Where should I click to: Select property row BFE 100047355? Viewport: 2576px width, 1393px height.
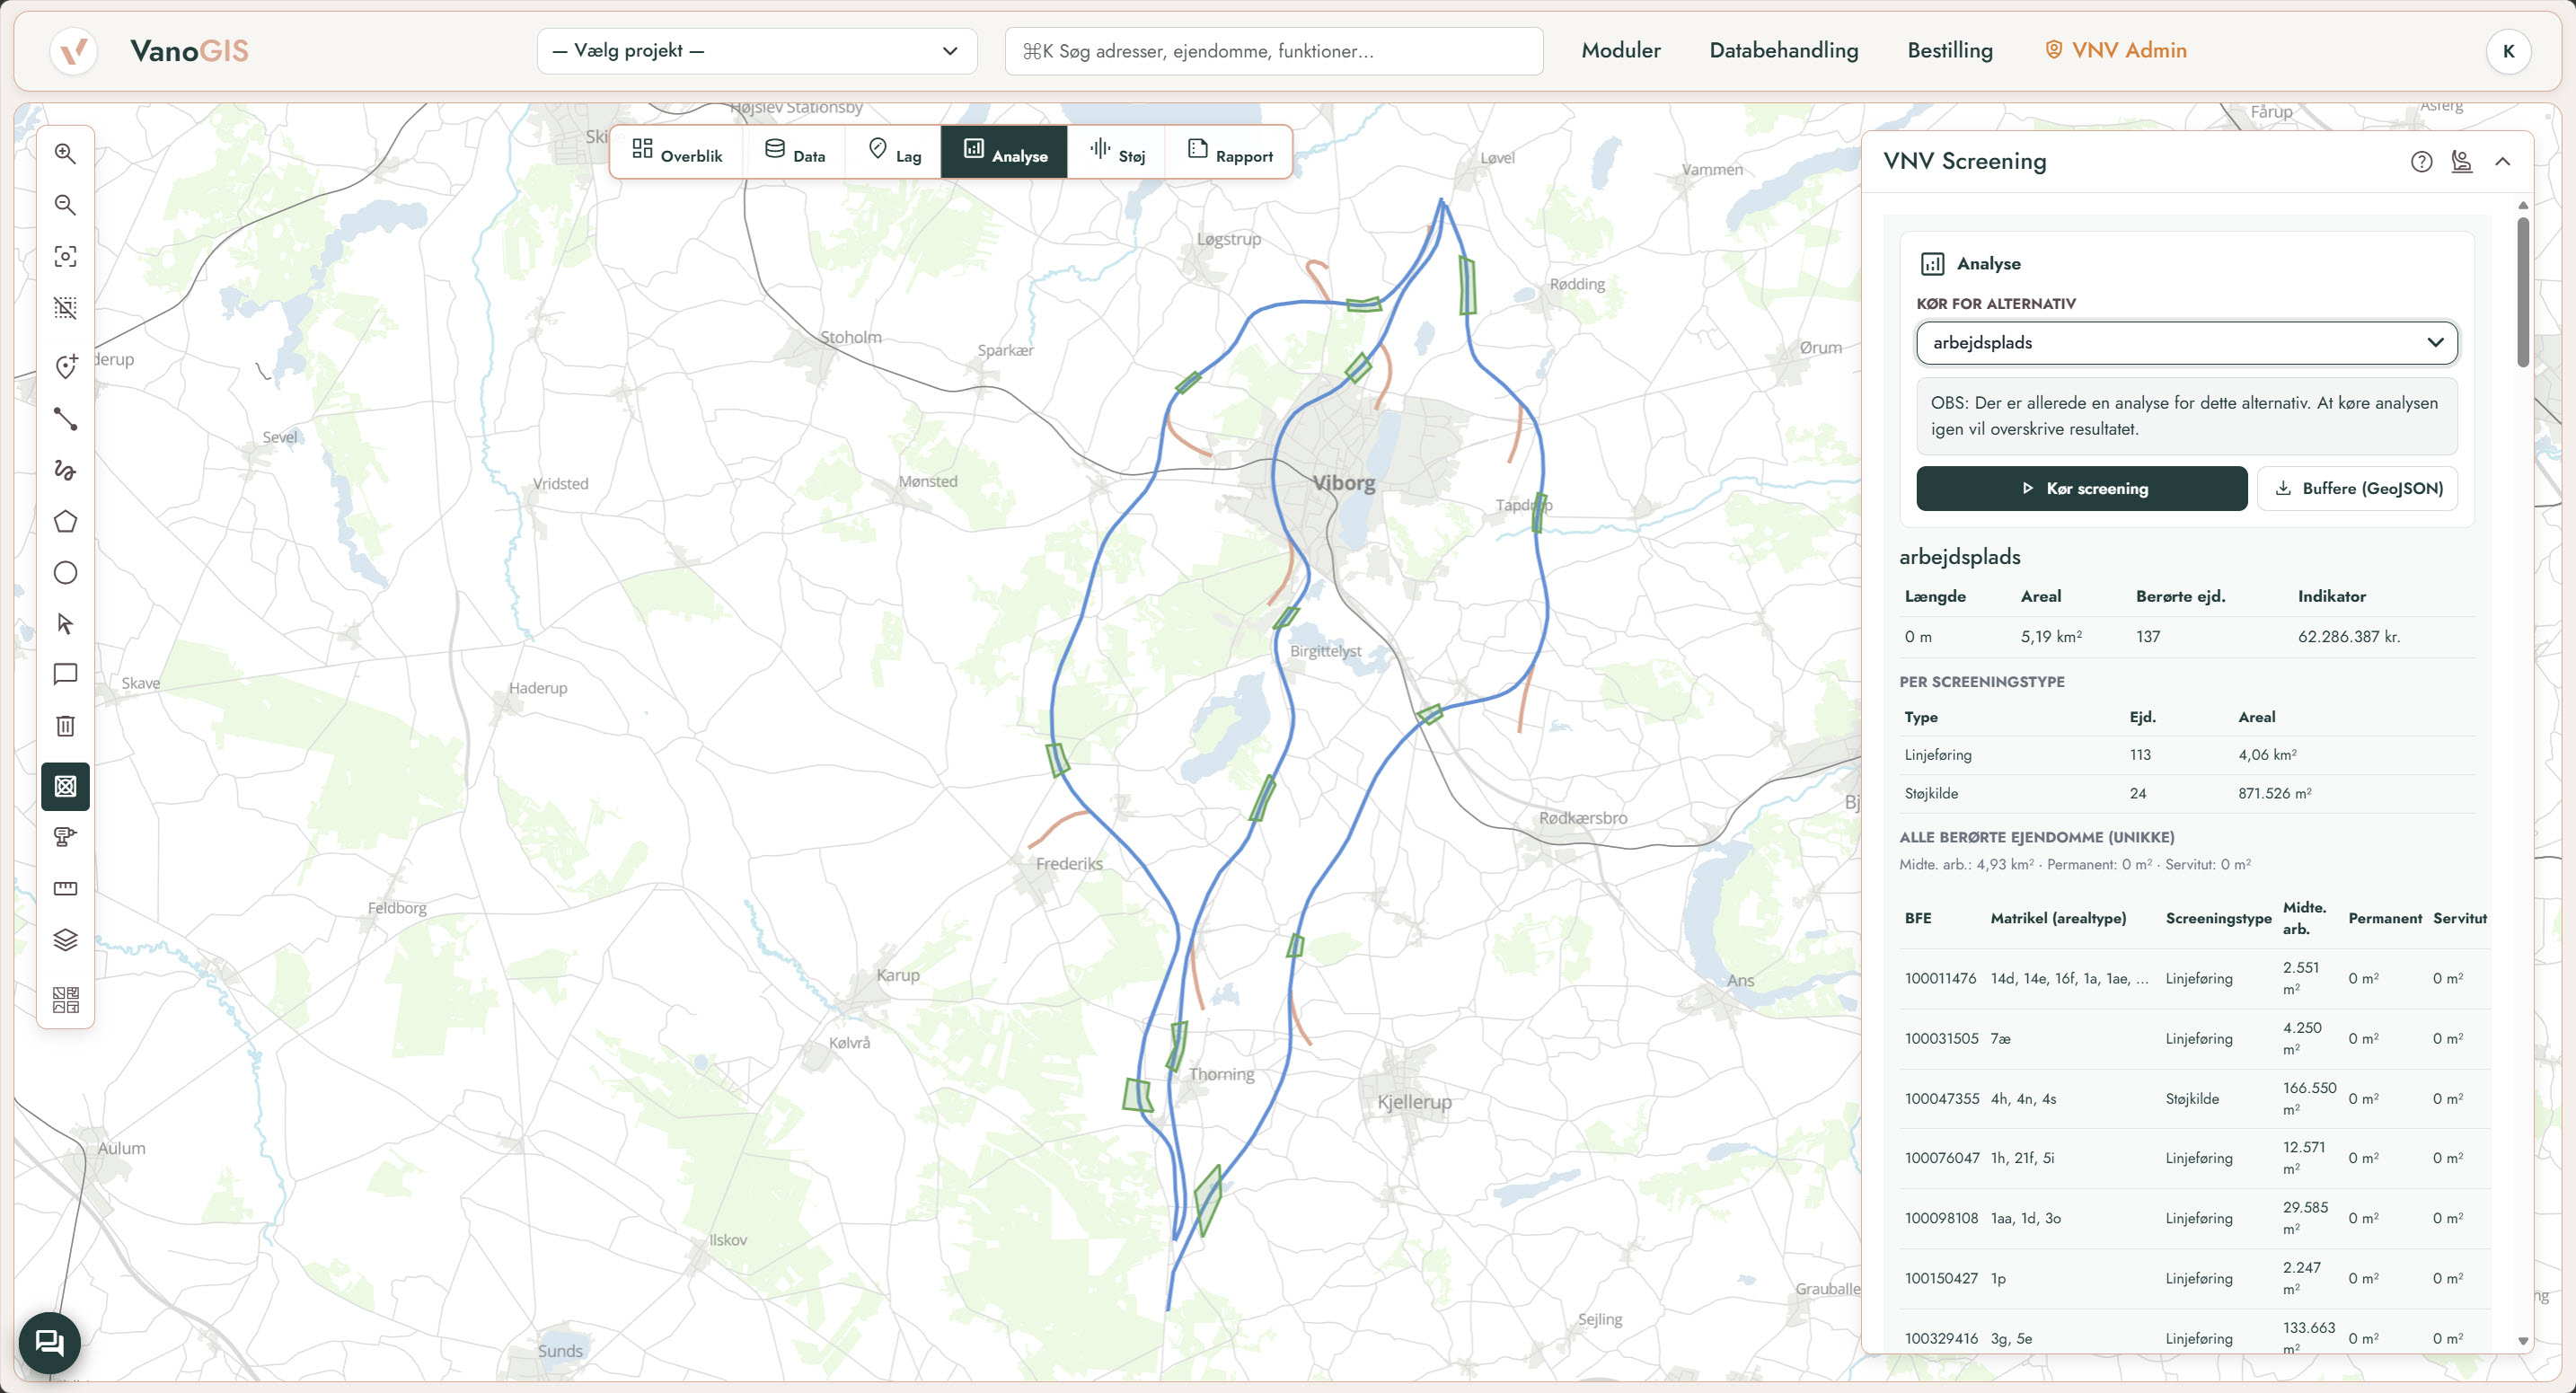point(2194,1098)
